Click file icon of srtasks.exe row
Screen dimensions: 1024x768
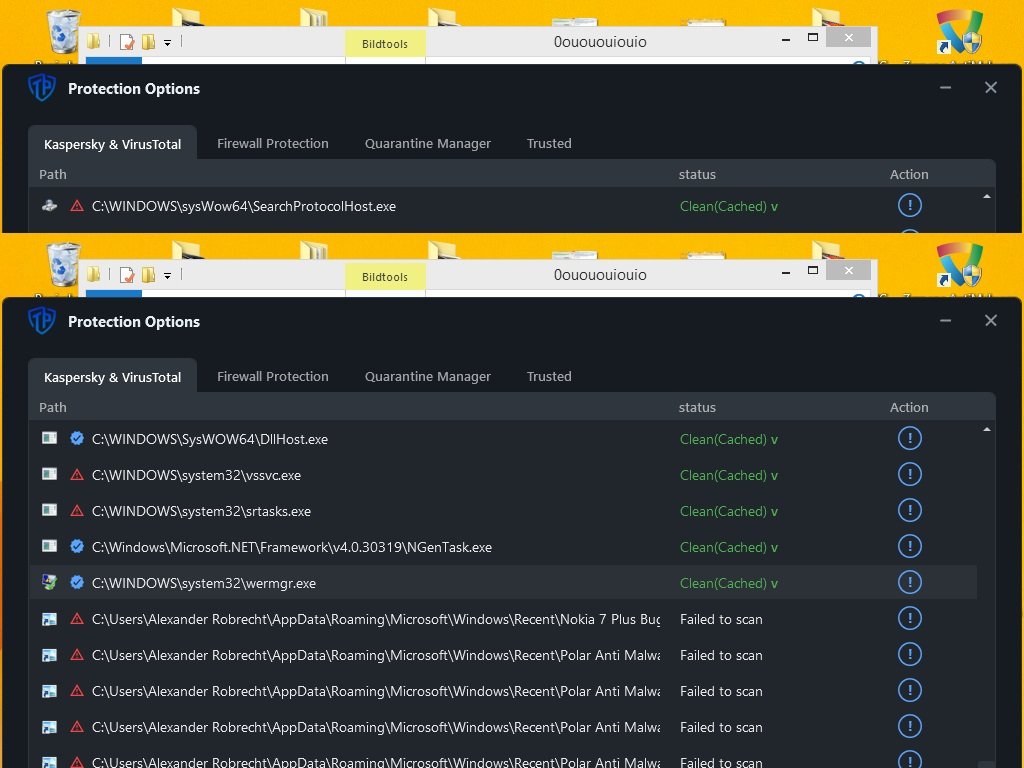(50, 510)
